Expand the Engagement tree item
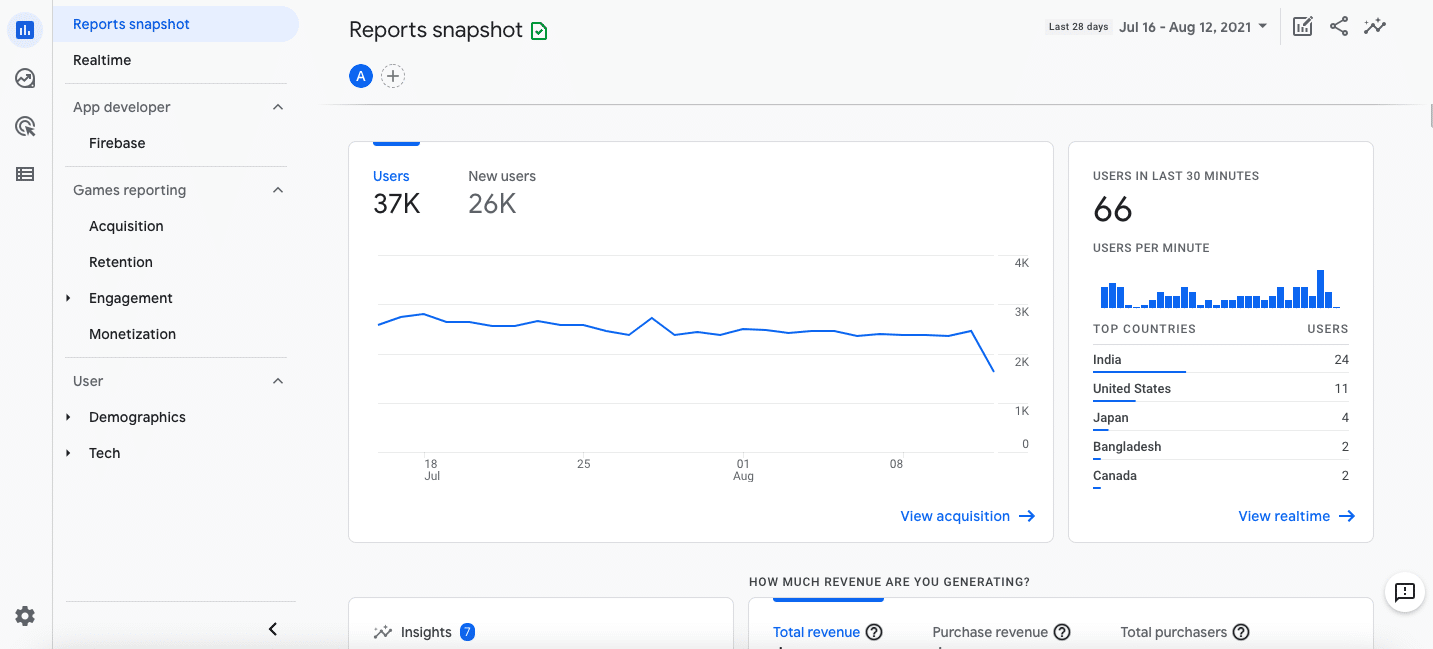Viewport: 1433px width, 649px height. pyautogui.click(x=68, y=298)
